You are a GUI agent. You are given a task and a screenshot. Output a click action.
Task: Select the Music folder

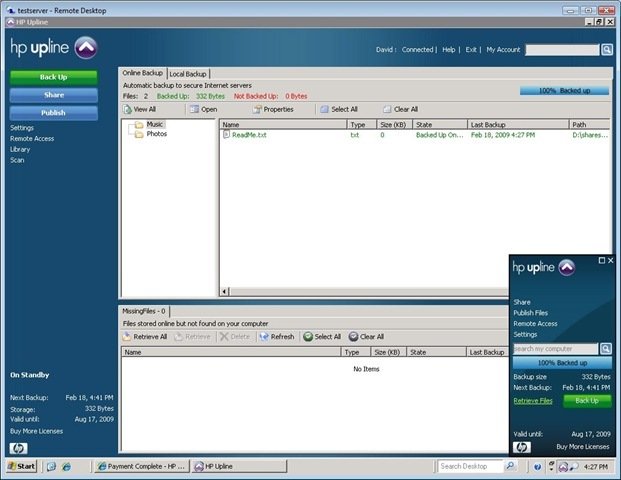(x=149, y=124)
